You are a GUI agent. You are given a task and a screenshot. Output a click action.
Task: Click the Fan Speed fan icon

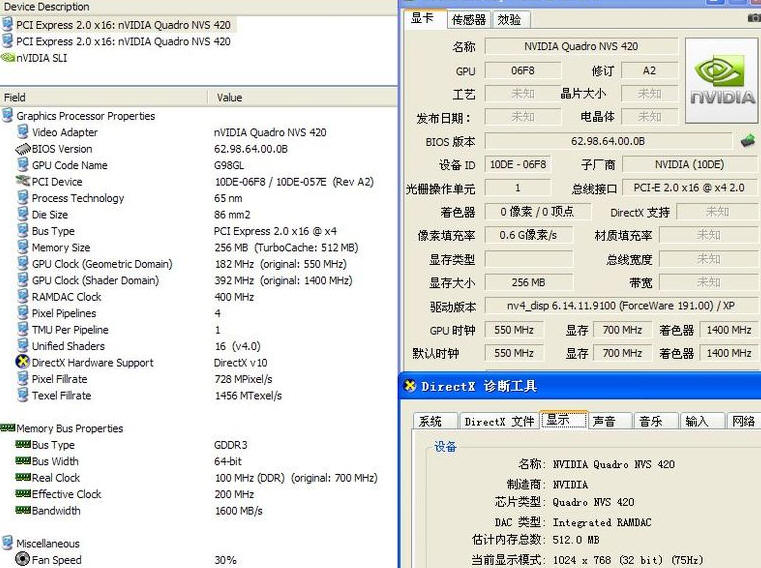click(23, 559)
